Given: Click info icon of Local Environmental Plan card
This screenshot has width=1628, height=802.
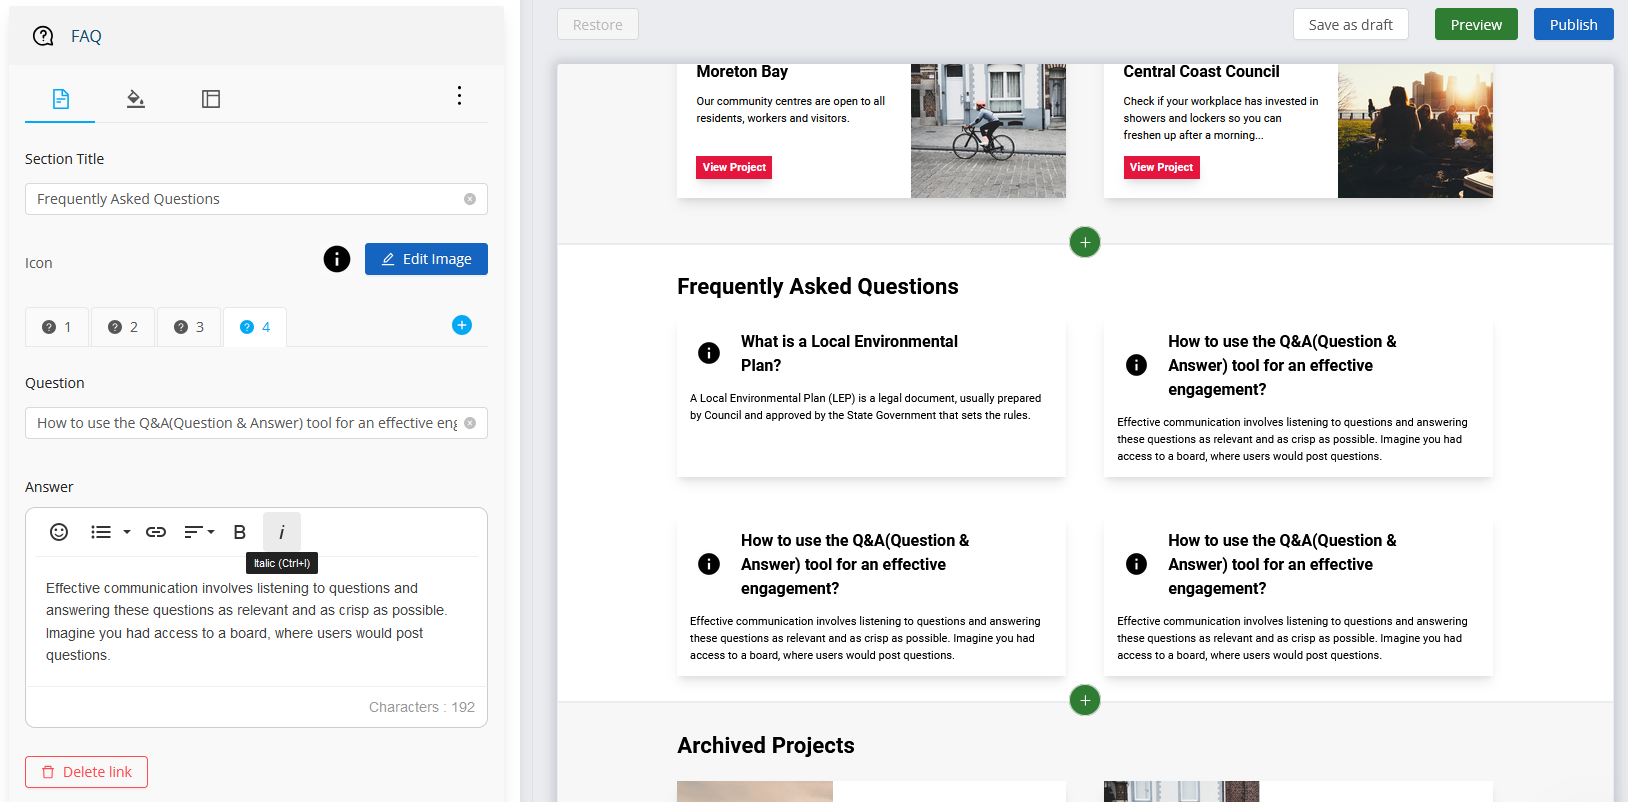Looking at the screenshot, I should click(709, 353).
